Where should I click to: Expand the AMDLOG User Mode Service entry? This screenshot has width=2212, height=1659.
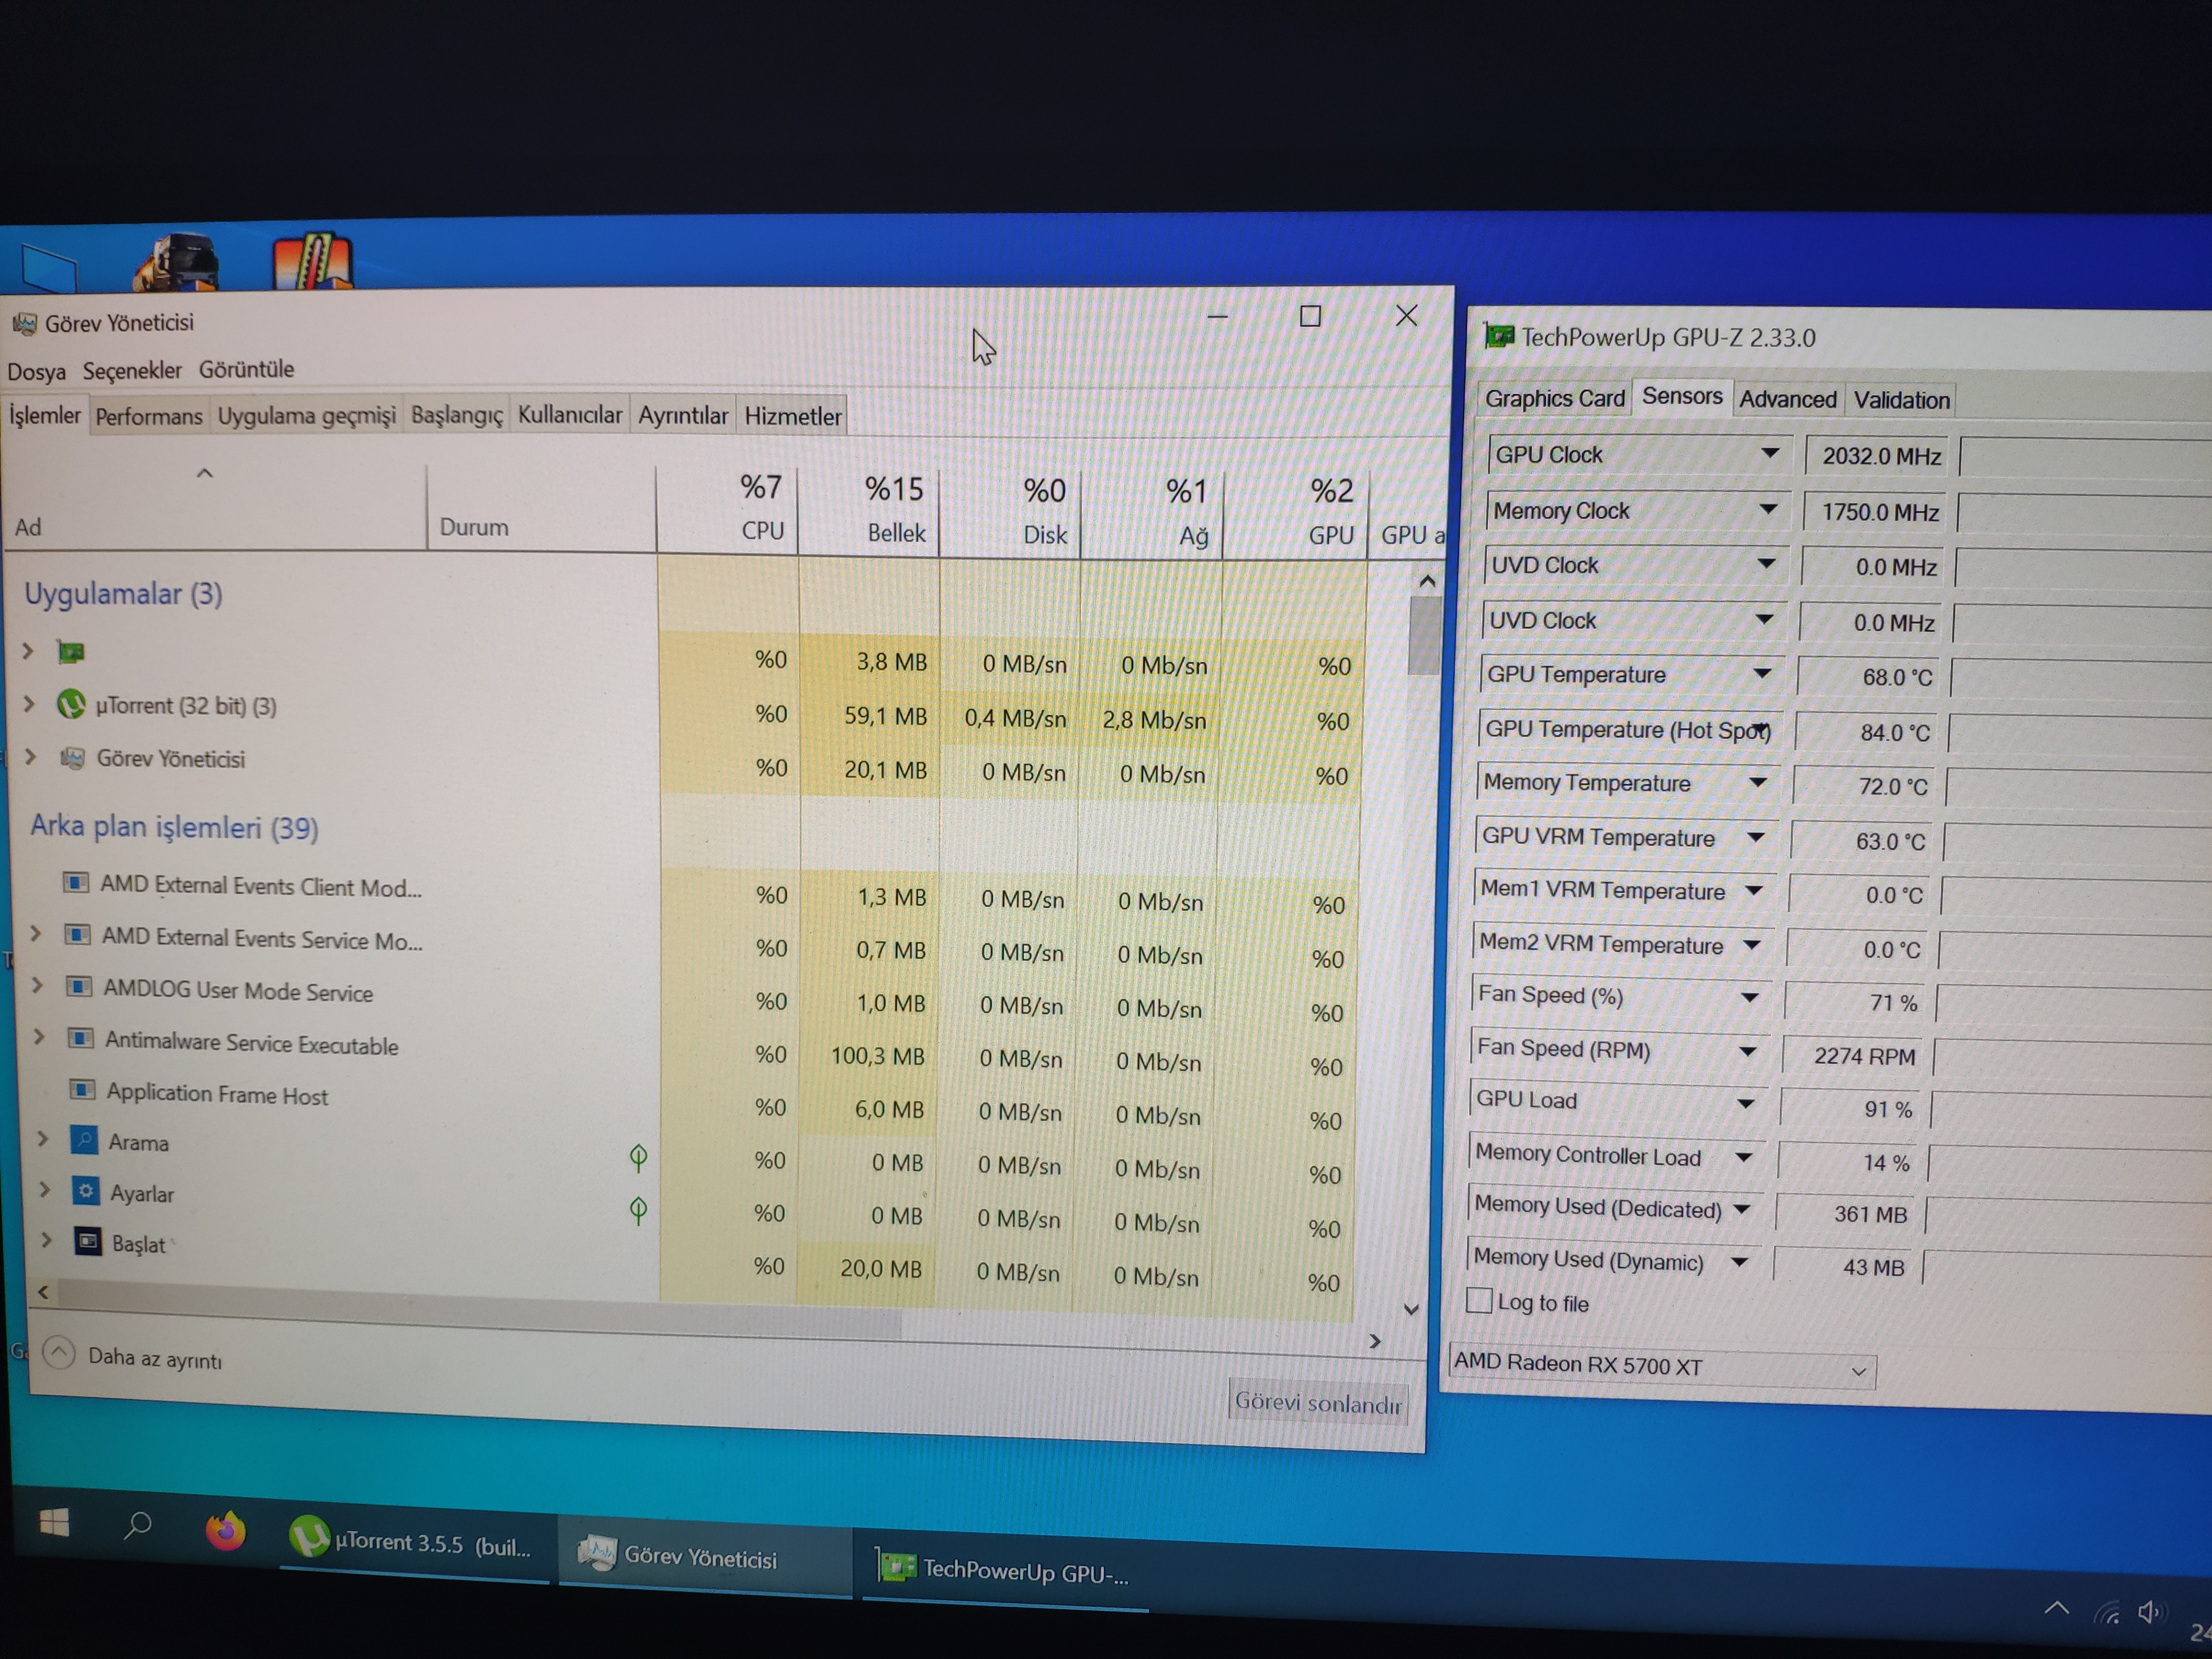pyautogui.click(x=38, y=985)
